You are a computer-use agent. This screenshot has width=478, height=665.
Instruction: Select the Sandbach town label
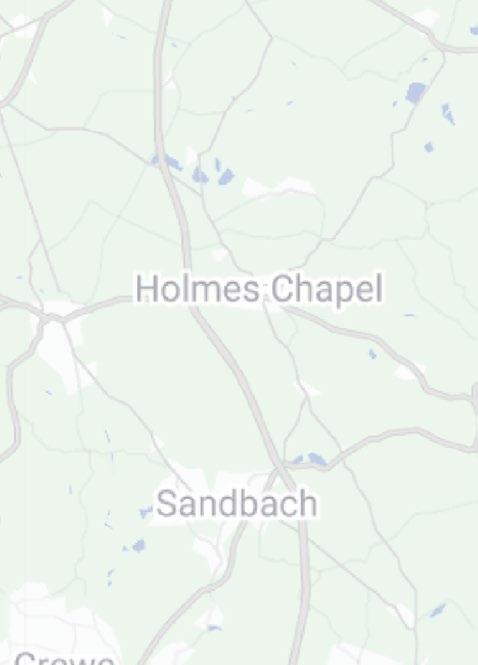(x=237, y=503)
